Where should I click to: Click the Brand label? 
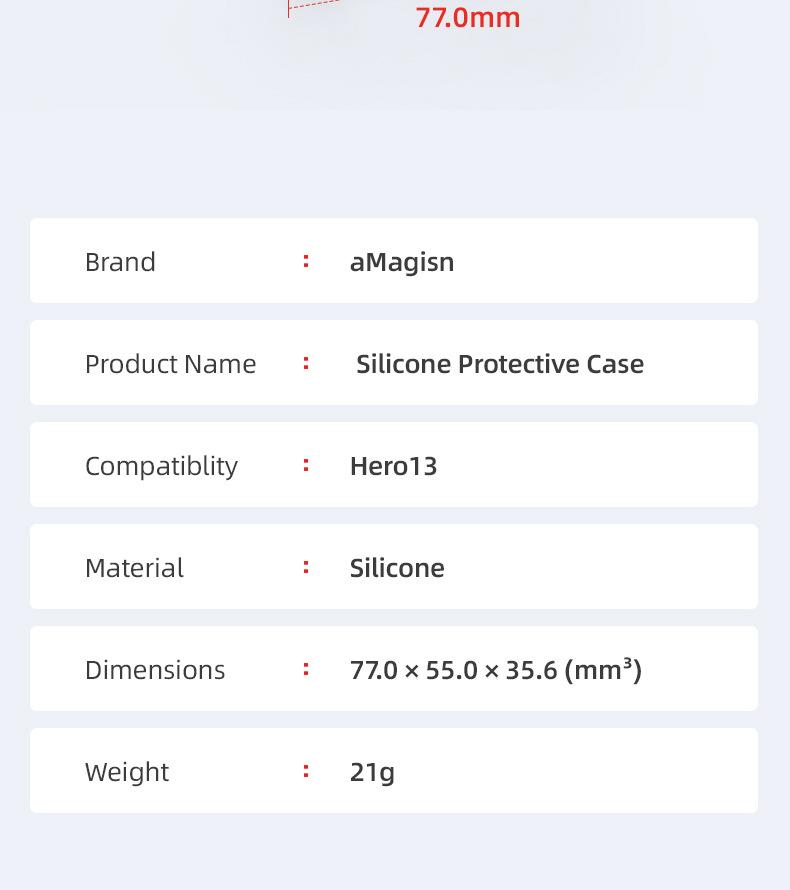click(120, 262)
